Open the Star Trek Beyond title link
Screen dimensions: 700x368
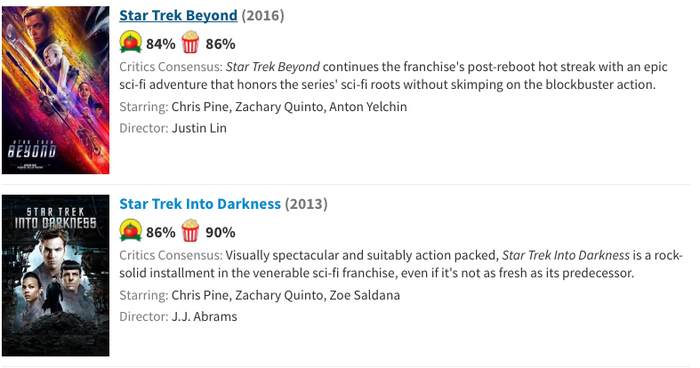point(178,16)
